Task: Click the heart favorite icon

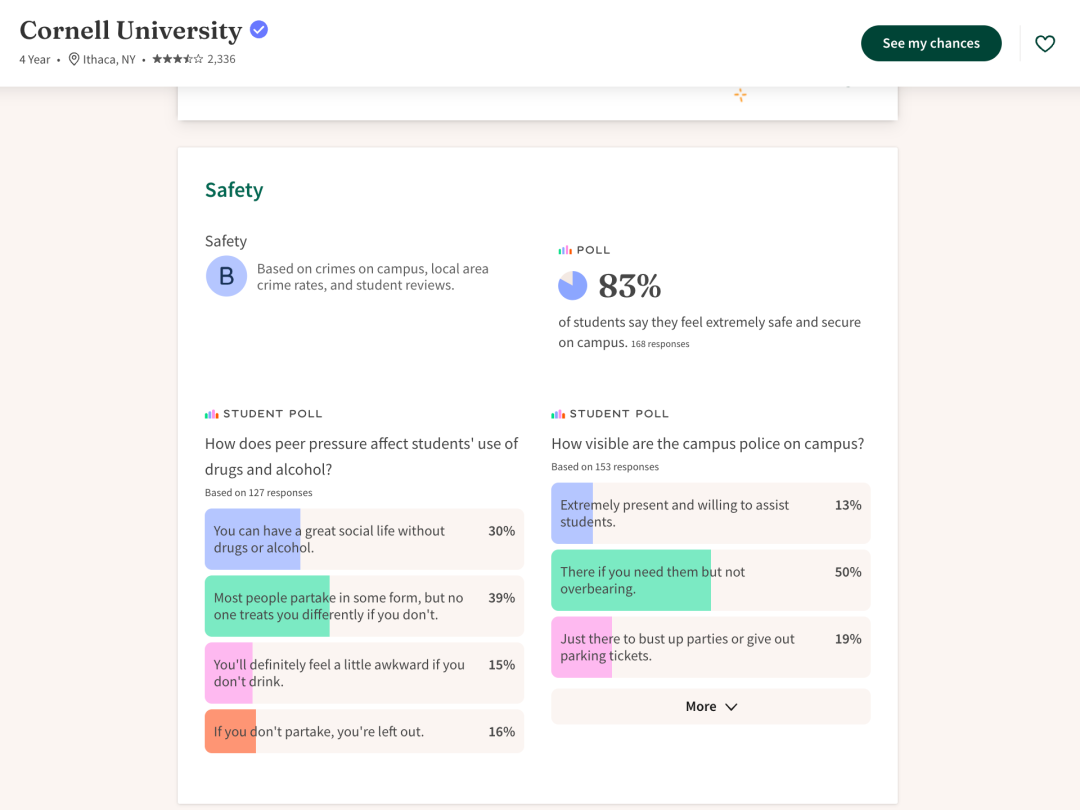Action: click(1045, 43)
